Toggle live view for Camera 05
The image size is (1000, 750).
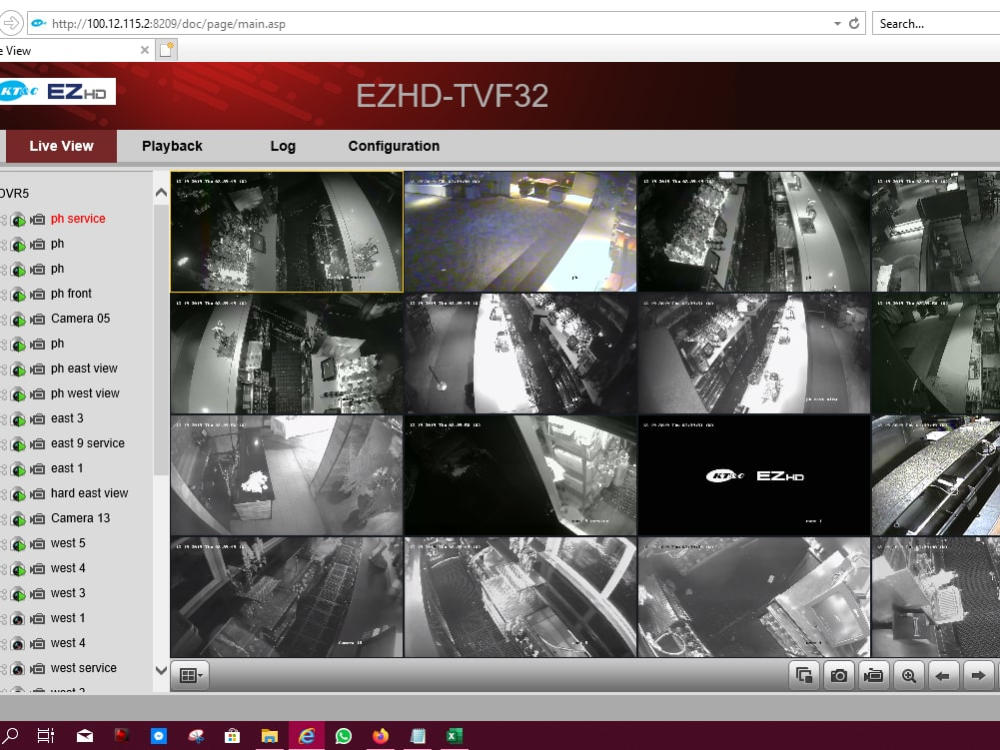point(18,320)
